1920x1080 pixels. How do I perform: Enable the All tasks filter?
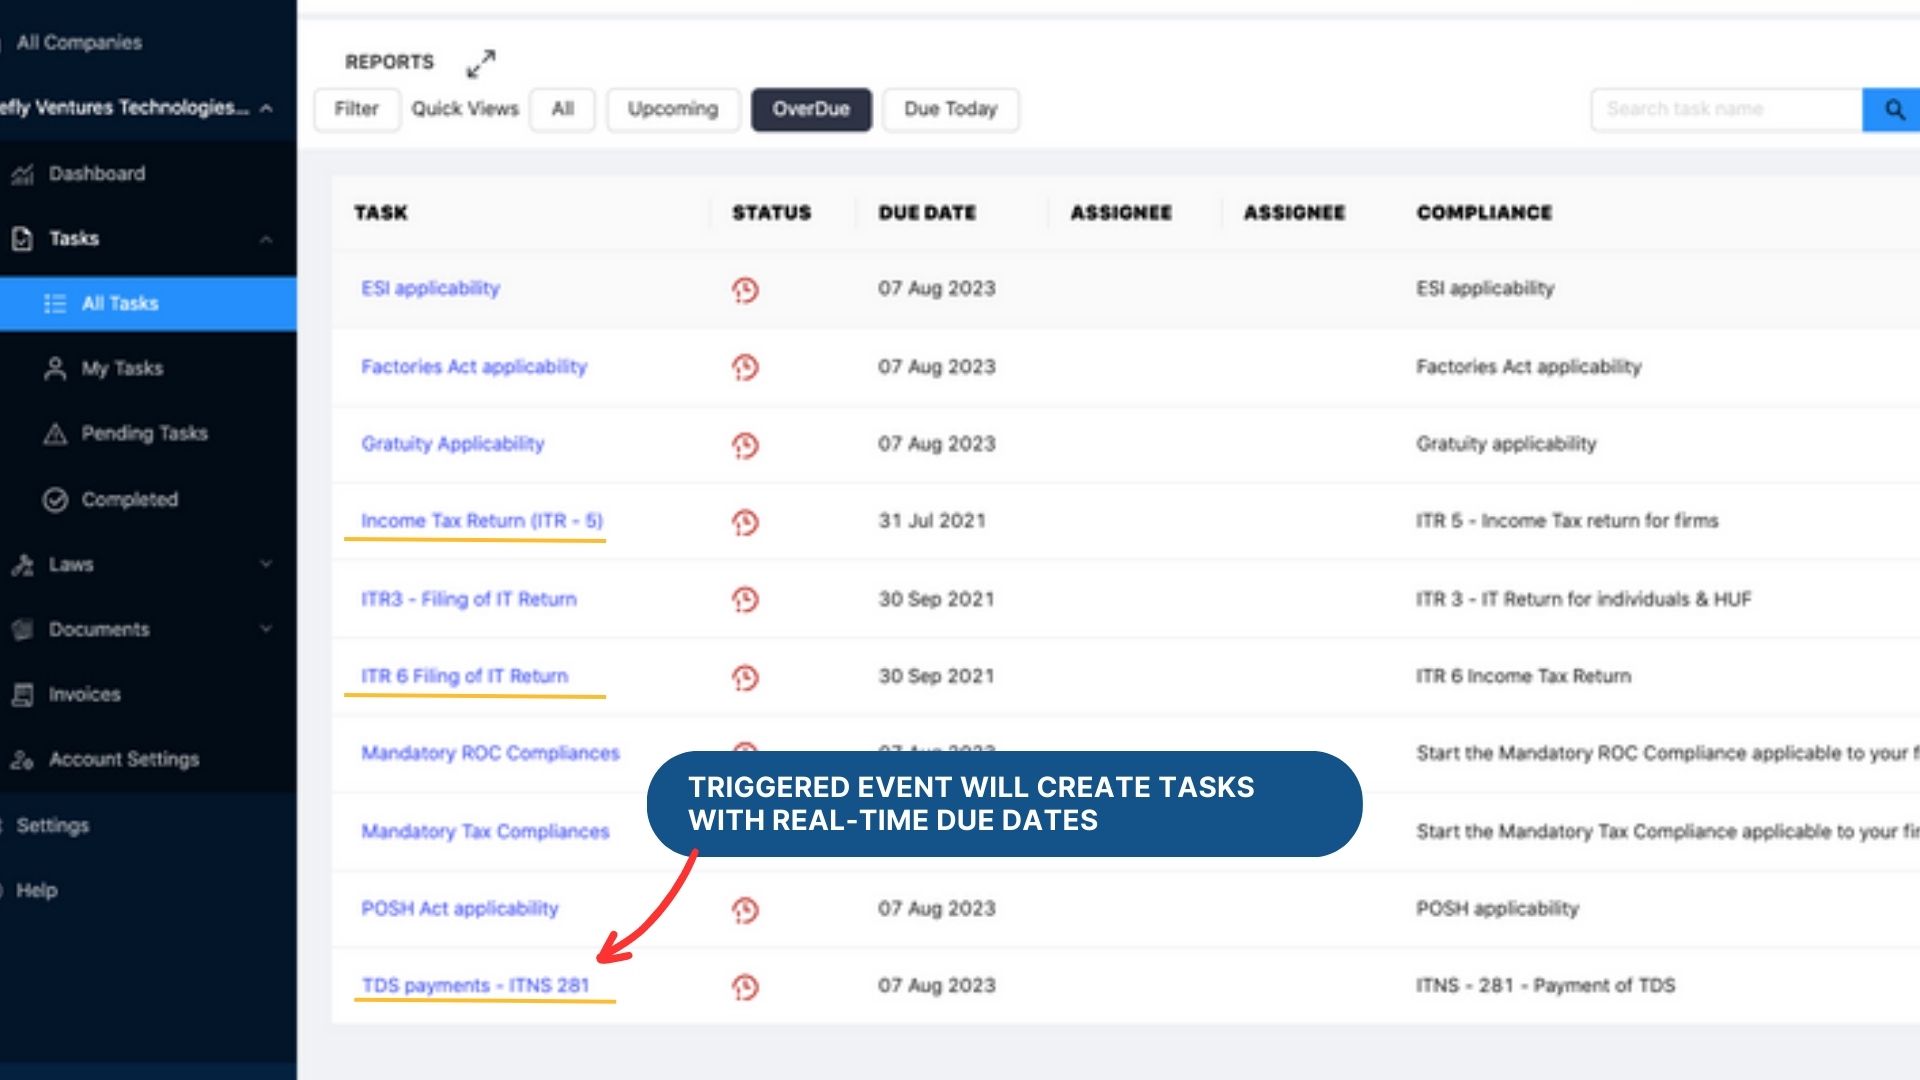click(562, 109)
